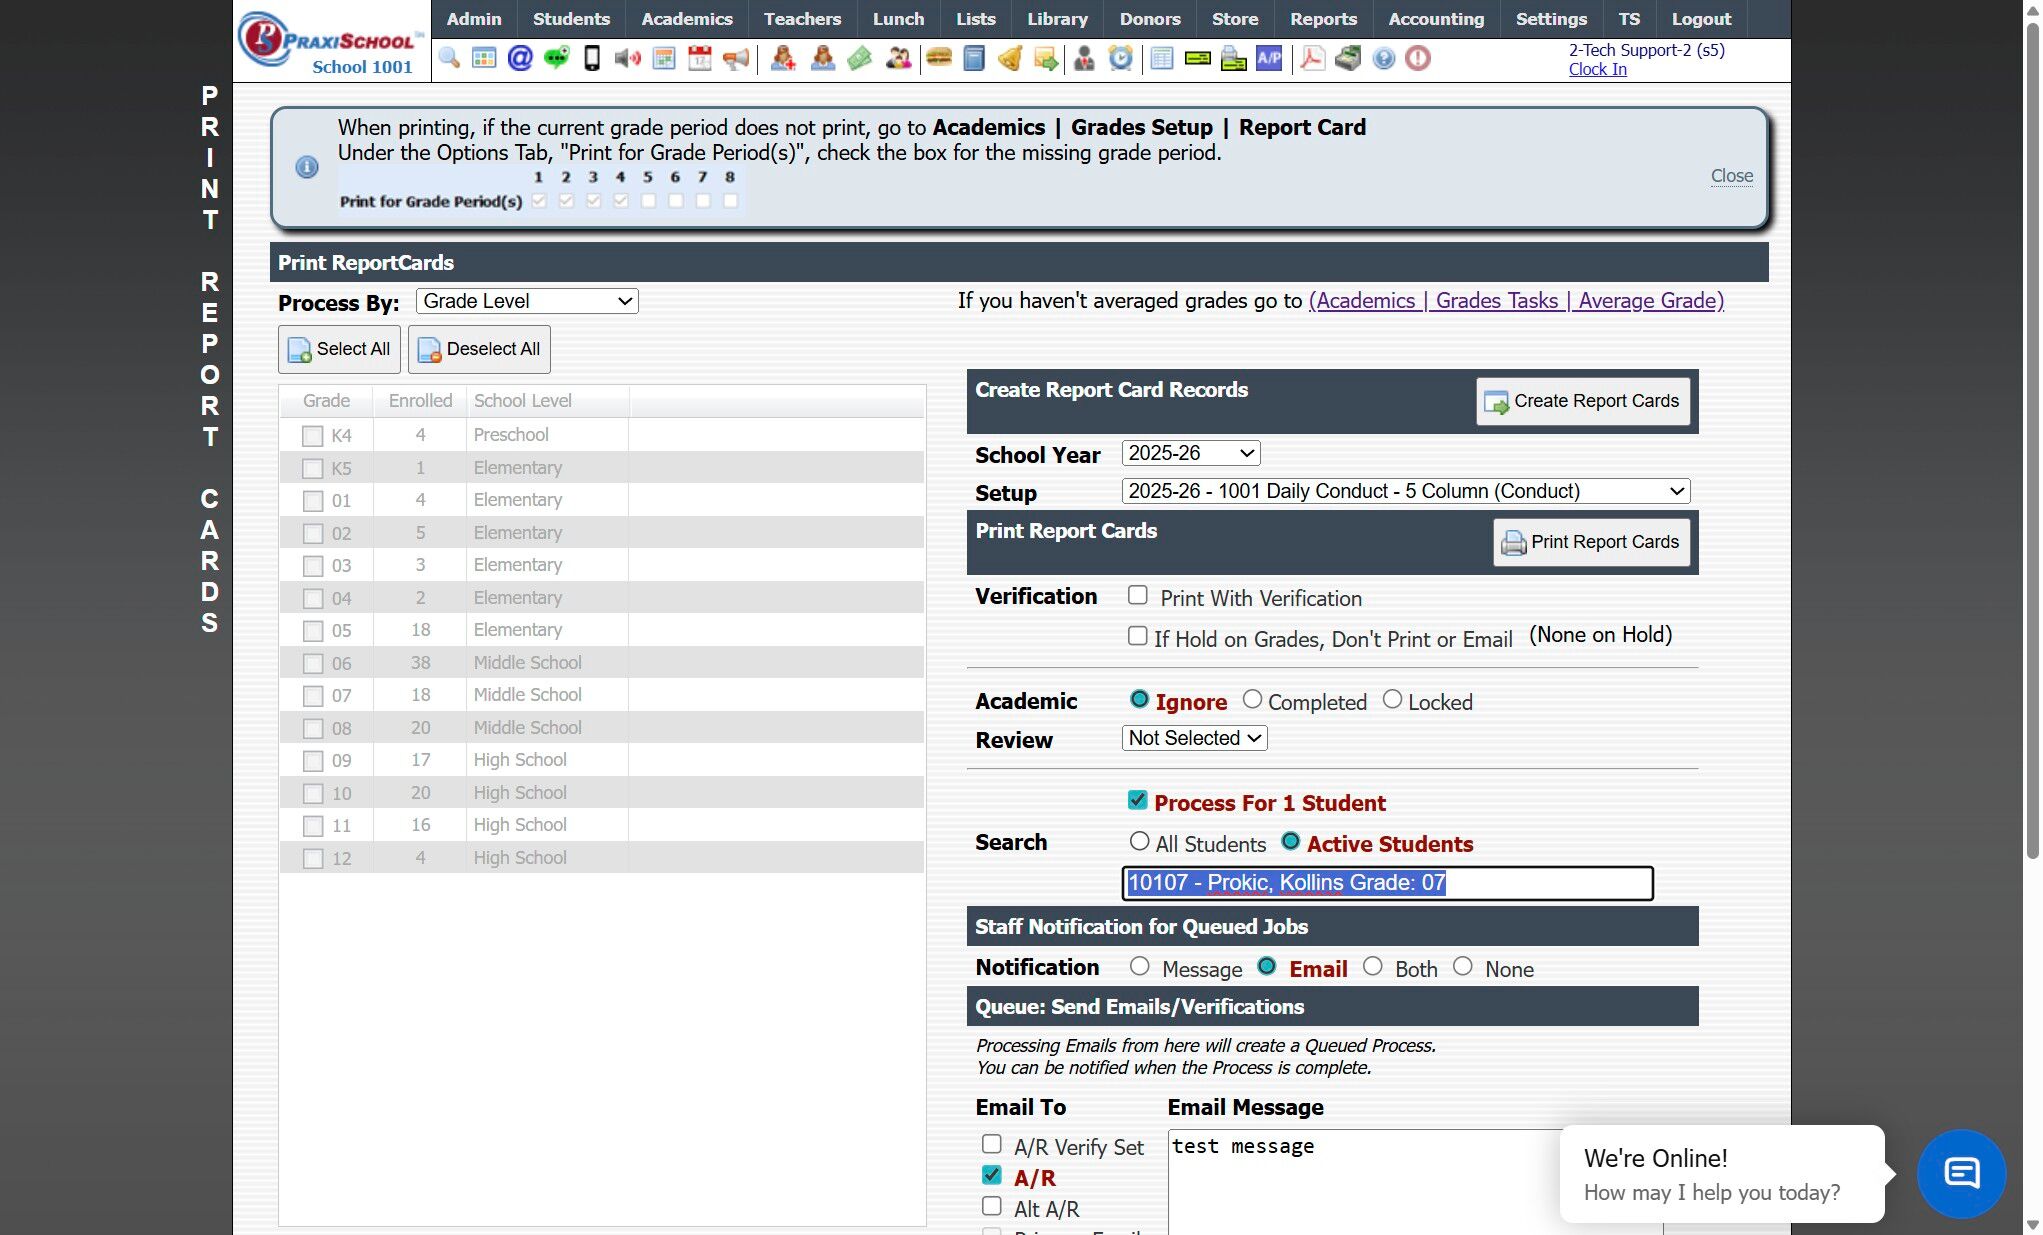Enable Print With Verification checkbox
This screenshot has width=2043, height=1235.
pos(1138,596)
